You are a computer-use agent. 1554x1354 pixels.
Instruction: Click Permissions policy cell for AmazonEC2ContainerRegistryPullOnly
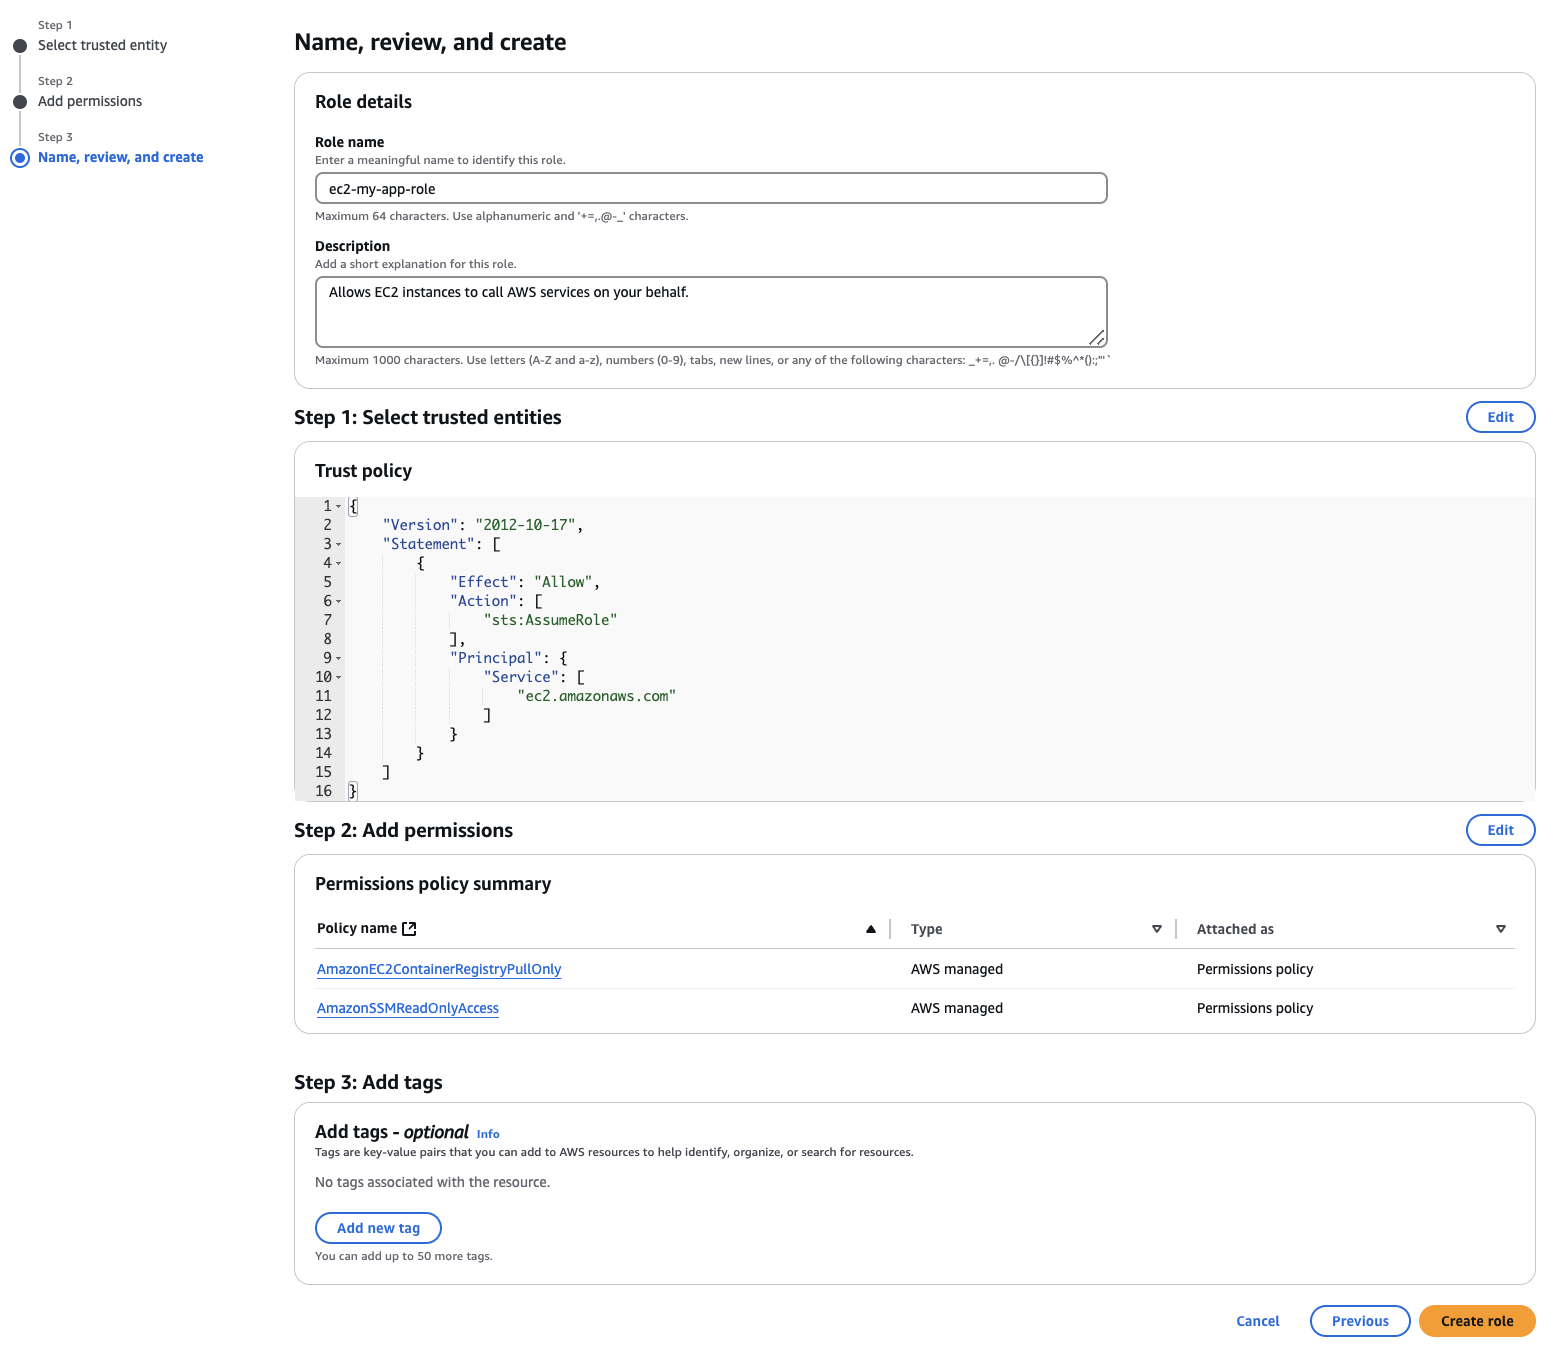tap(1255, 969)
